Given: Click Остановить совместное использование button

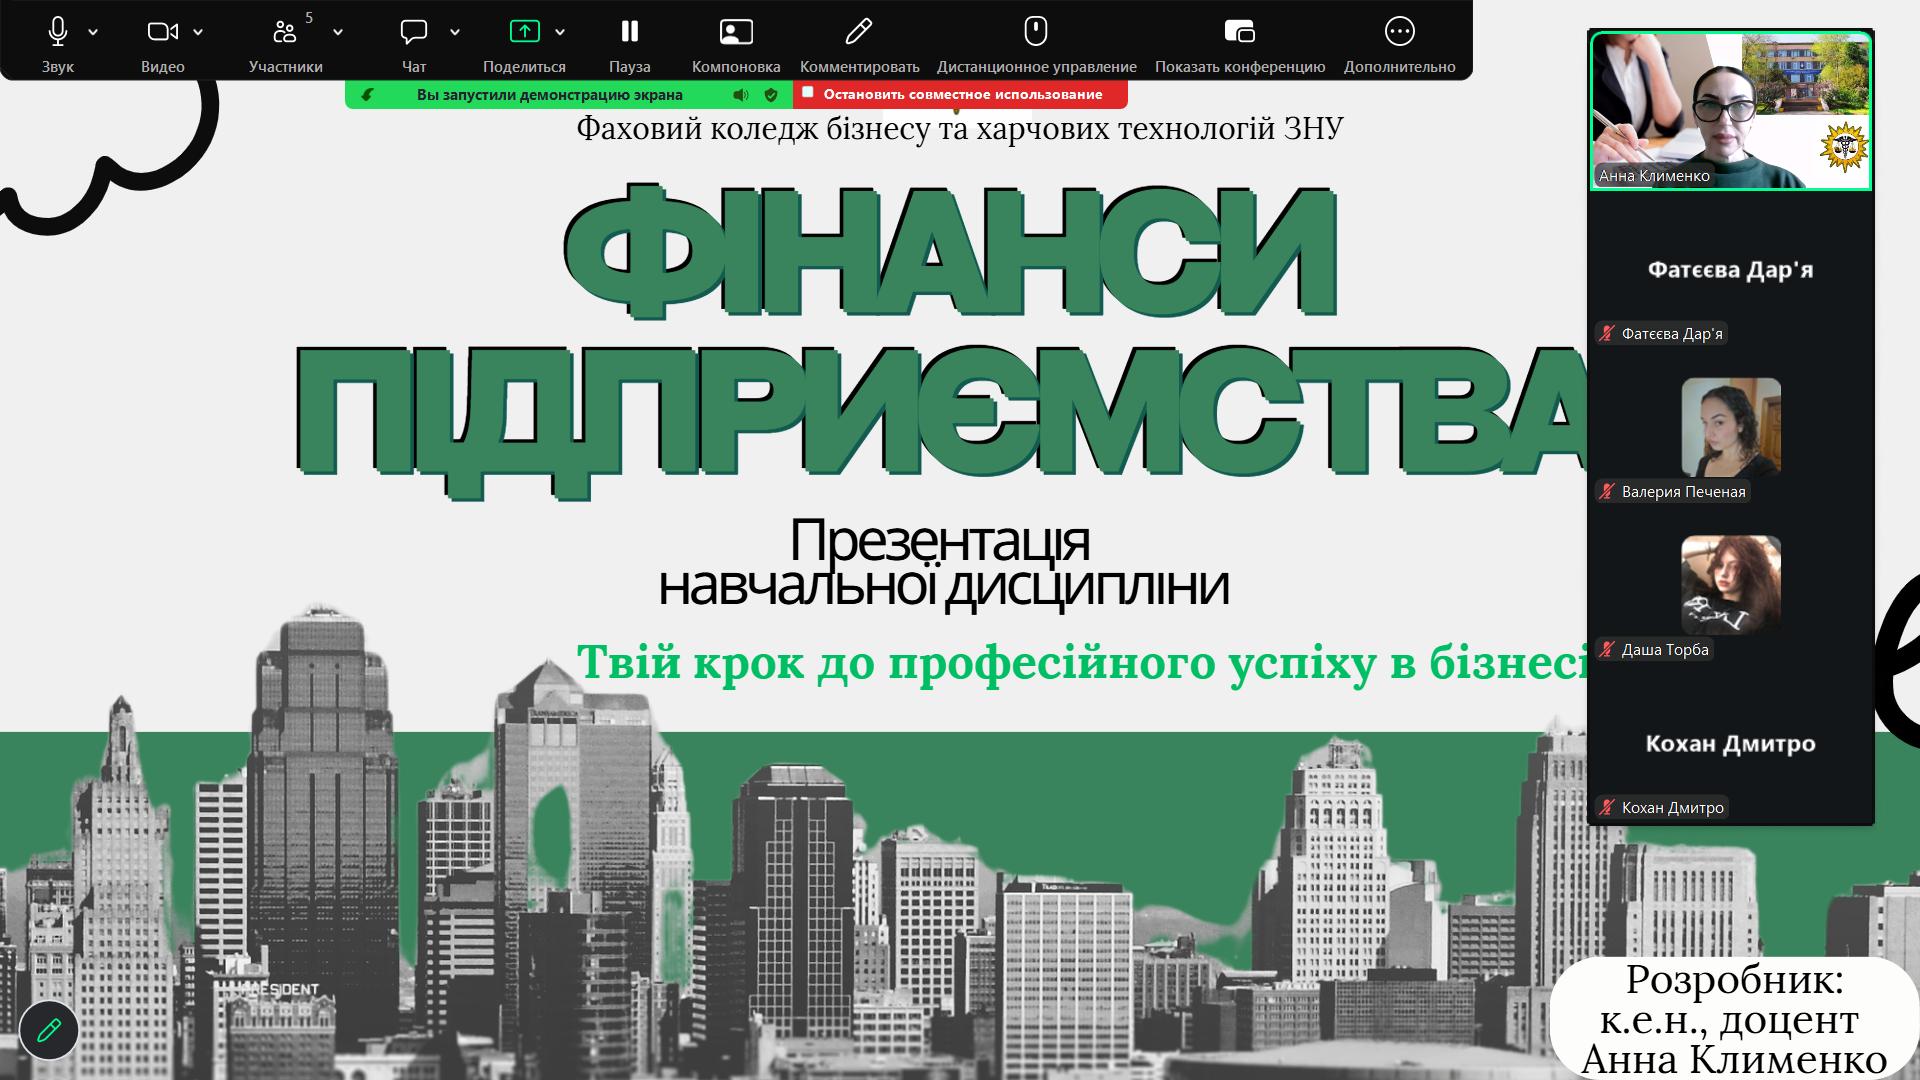Looking at the screenshot, I should [960, 94].
